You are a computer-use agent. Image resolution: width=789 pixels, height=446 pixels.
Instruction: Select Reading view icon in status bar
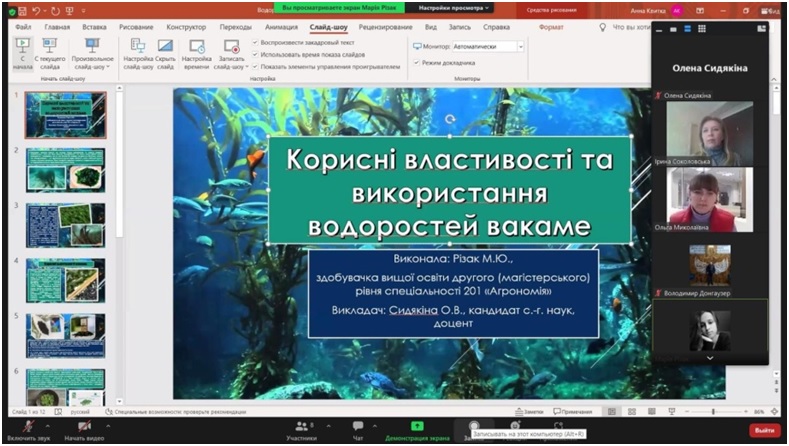tap(652, 412)
